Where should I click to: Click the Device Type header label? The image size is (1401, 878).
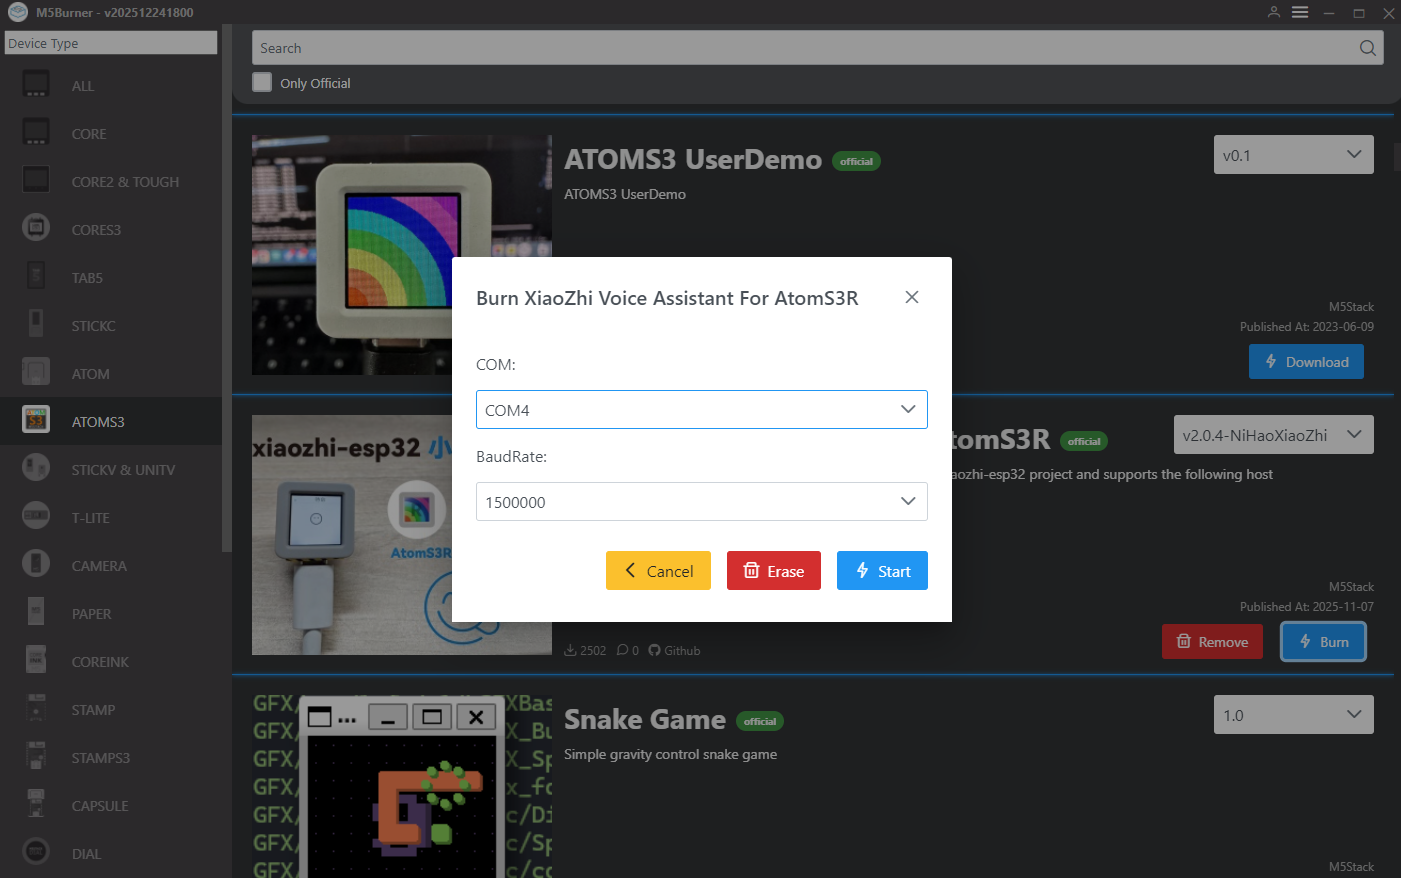point(111,43)
